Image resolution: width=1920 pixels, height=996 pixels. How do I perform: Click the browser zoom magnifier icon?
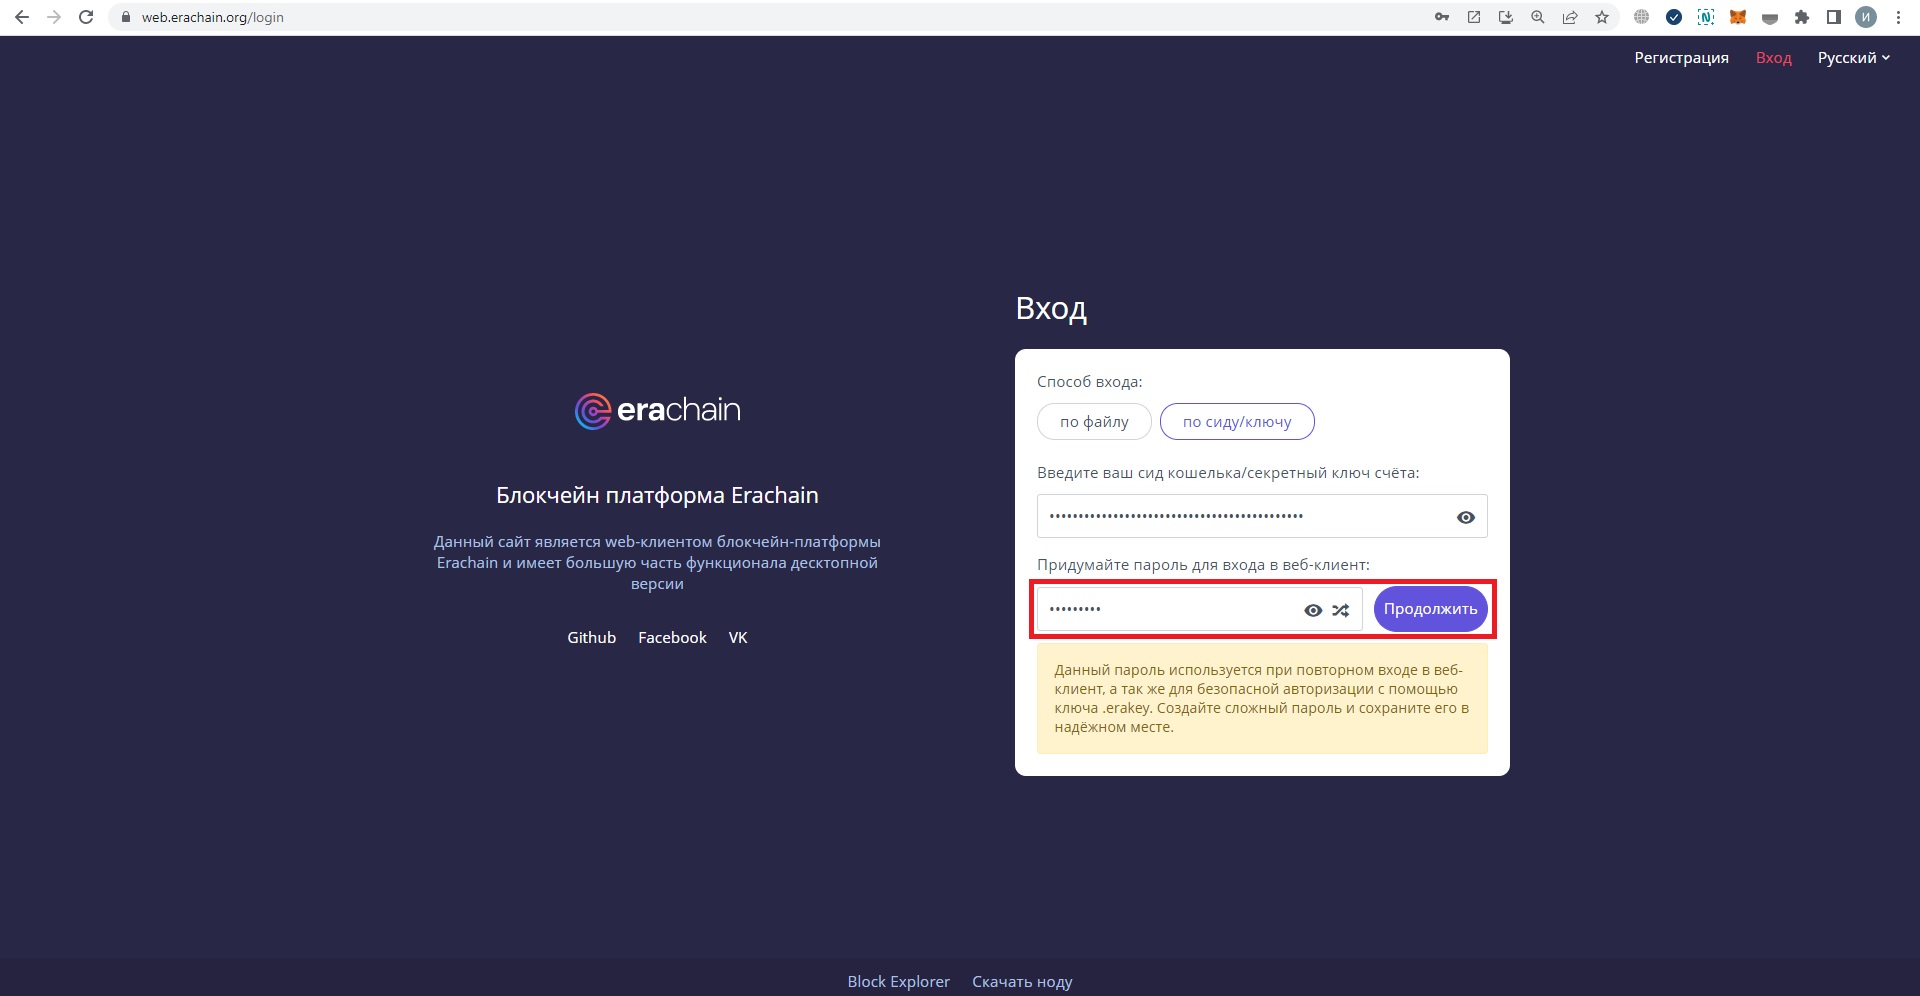click(x=1538, y=17)
